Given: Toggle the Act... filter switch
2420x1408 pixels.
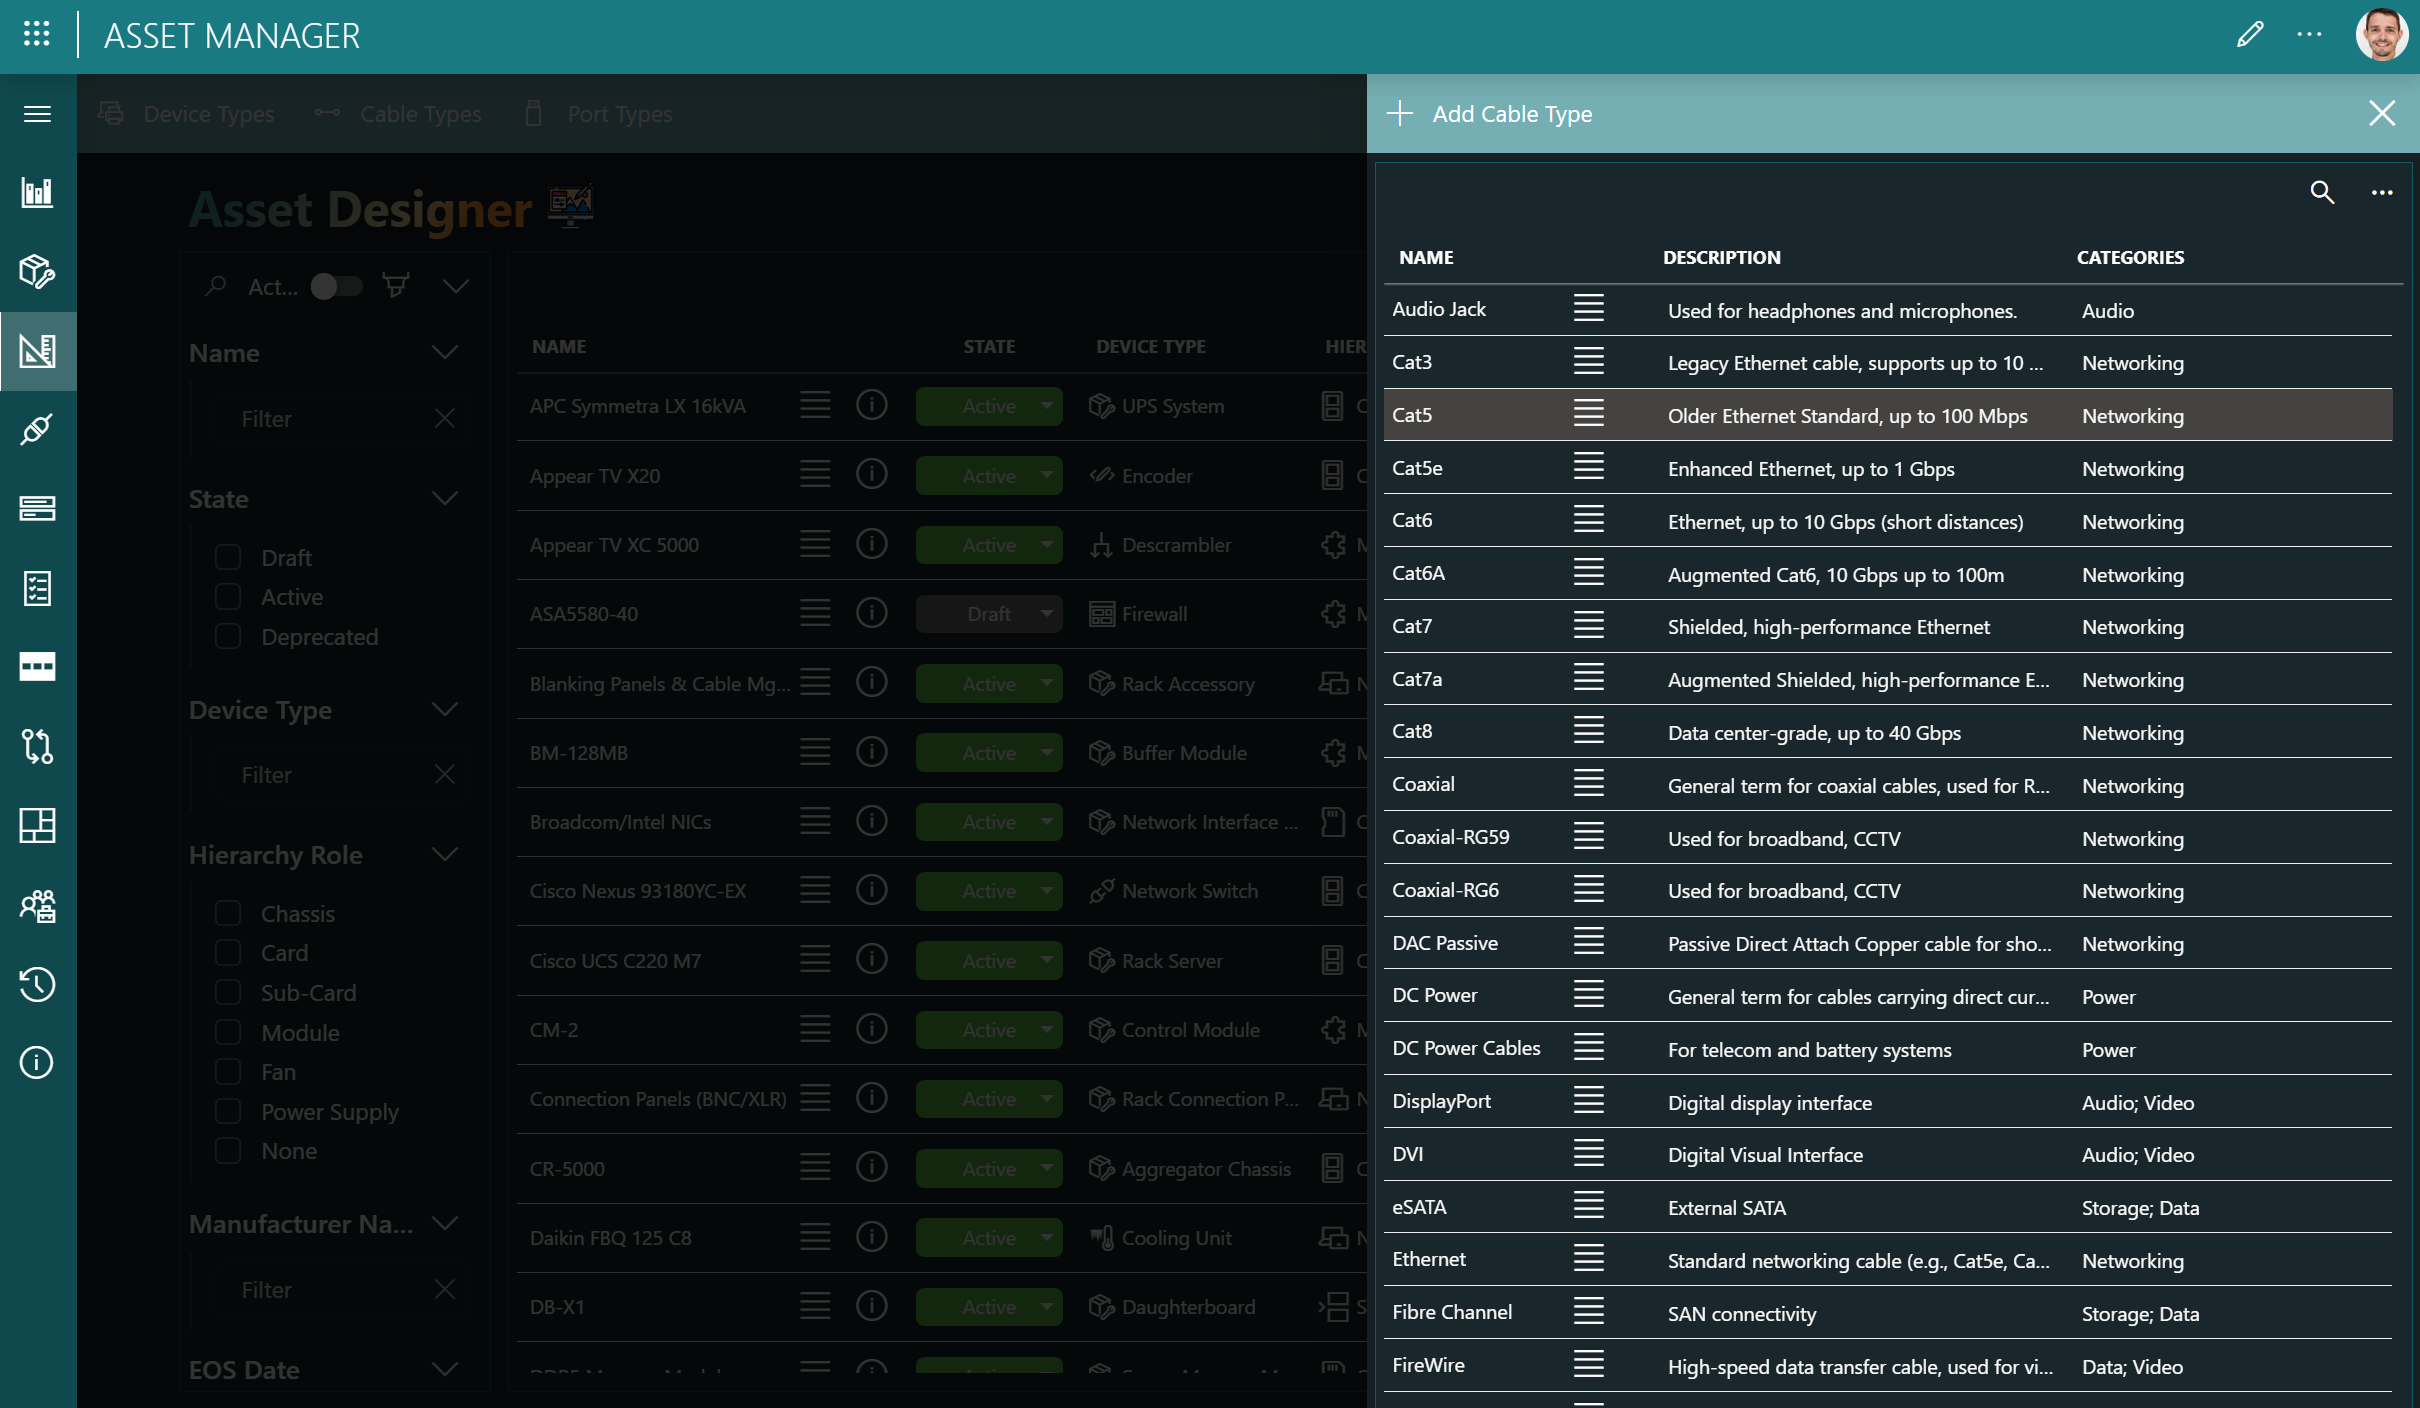Looking at the screenshot, I should (336, 287).
